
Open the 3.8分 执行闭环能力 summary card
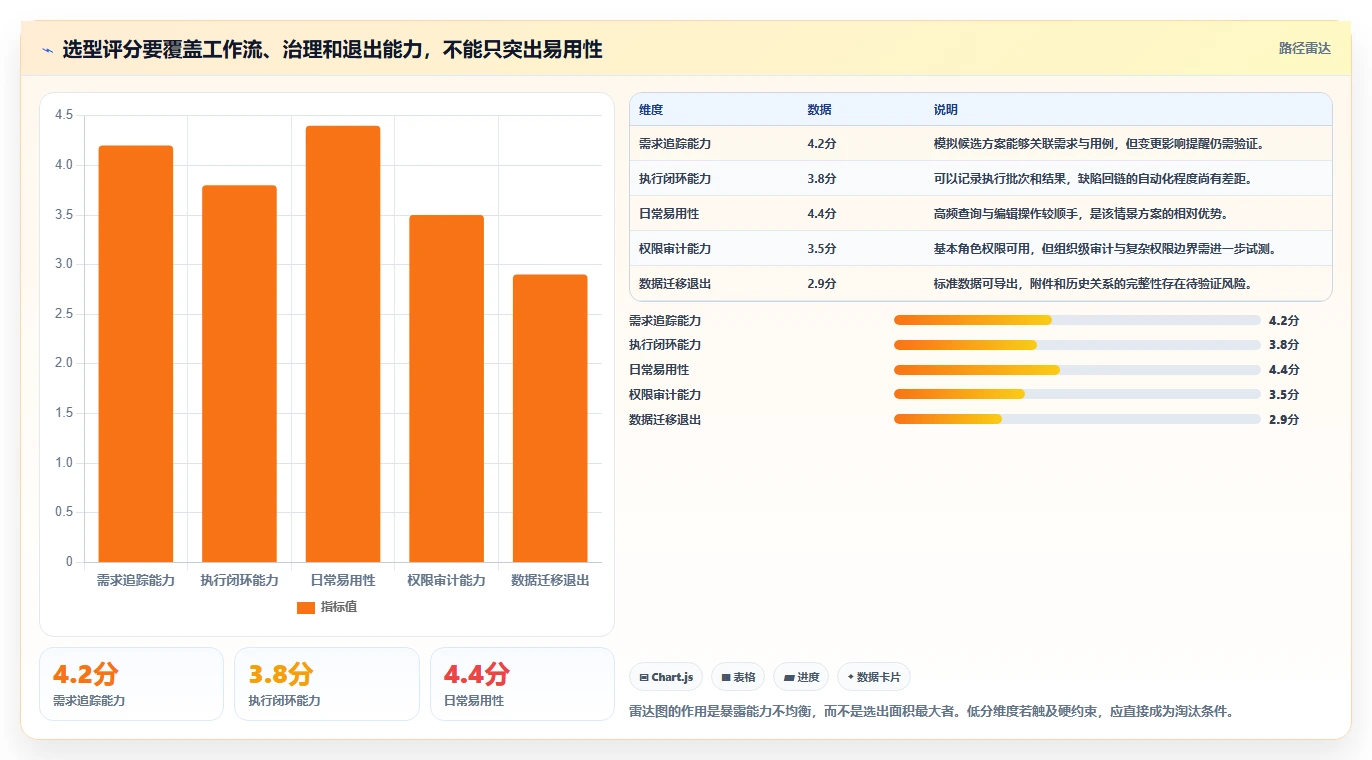pos(327,684)
